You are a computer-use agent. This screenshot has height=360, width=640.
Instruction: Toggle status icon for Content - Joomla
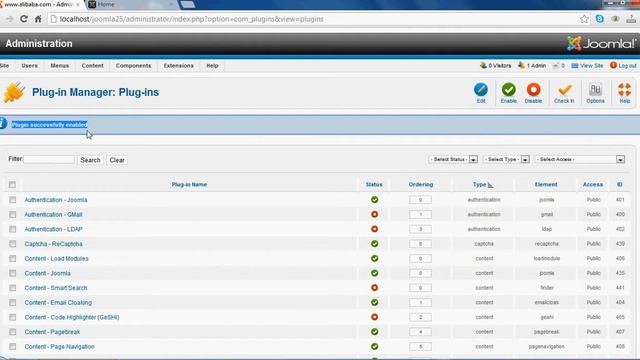(374, 273)
